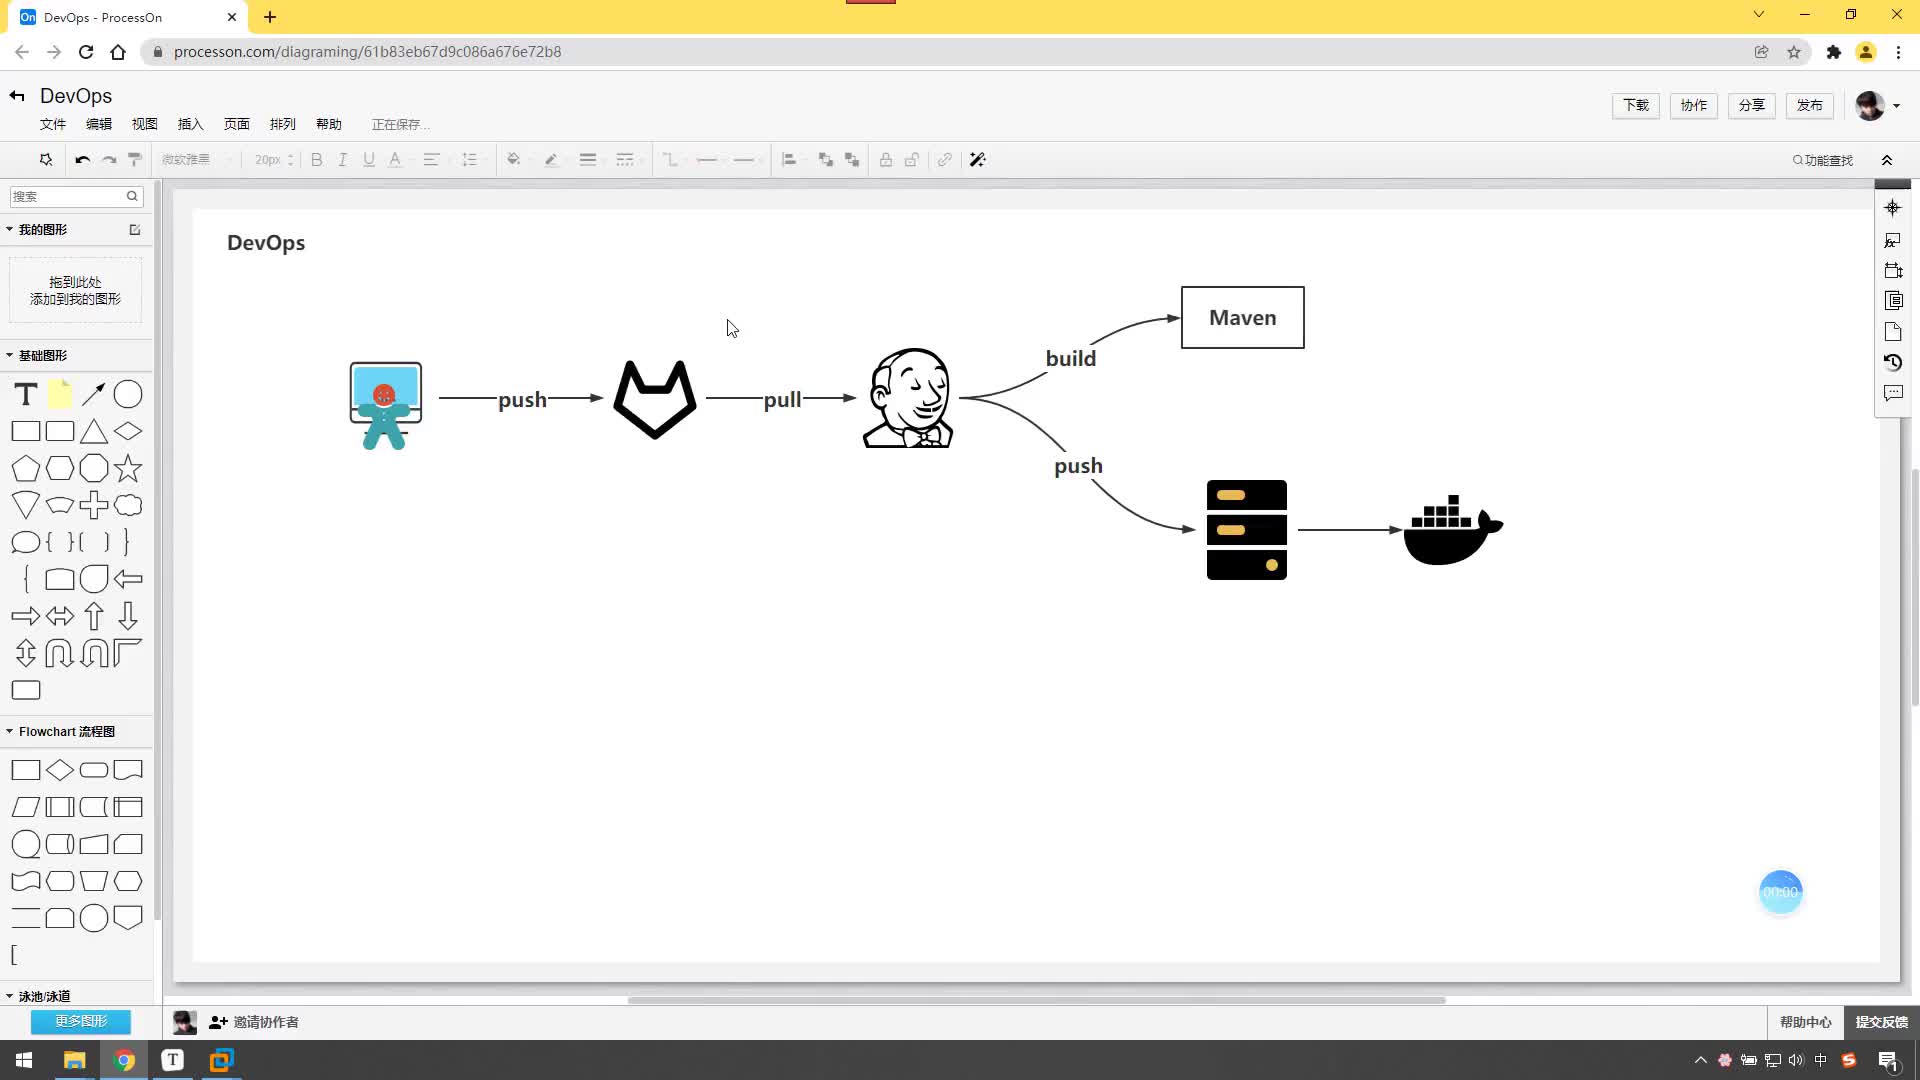Open the history clock panel icon
The height and width of the screenshot is (1080, 1920).
coord(1893,362)
